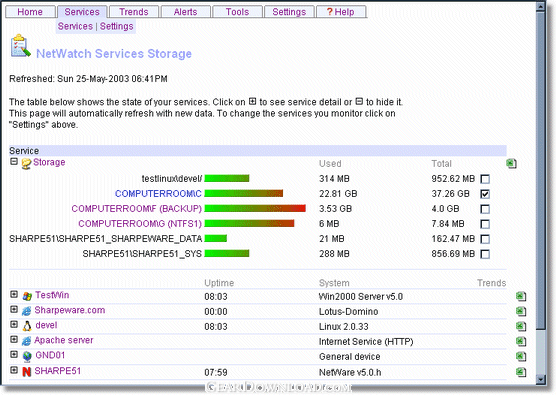Click the COMPUTERROOM\F (BACKUP) usage bar
Screen dimensions: 556x395
255,208
